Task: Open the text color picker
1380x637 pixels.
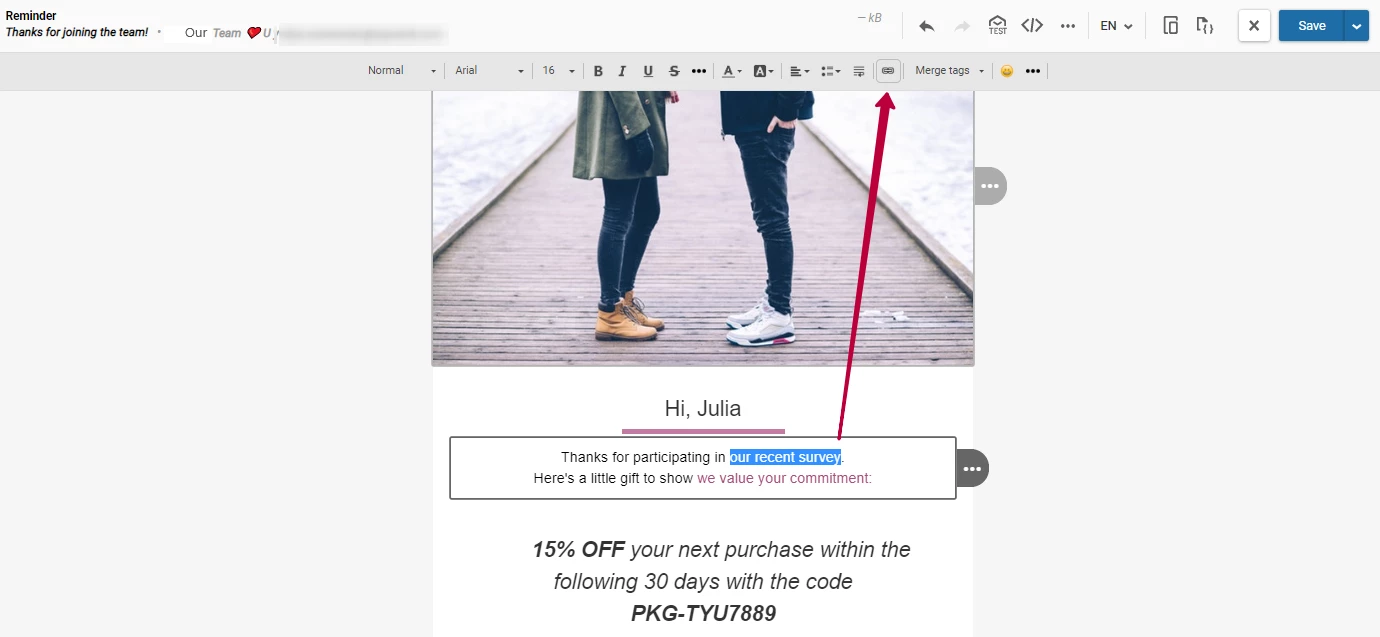Action: pos(730,70)
